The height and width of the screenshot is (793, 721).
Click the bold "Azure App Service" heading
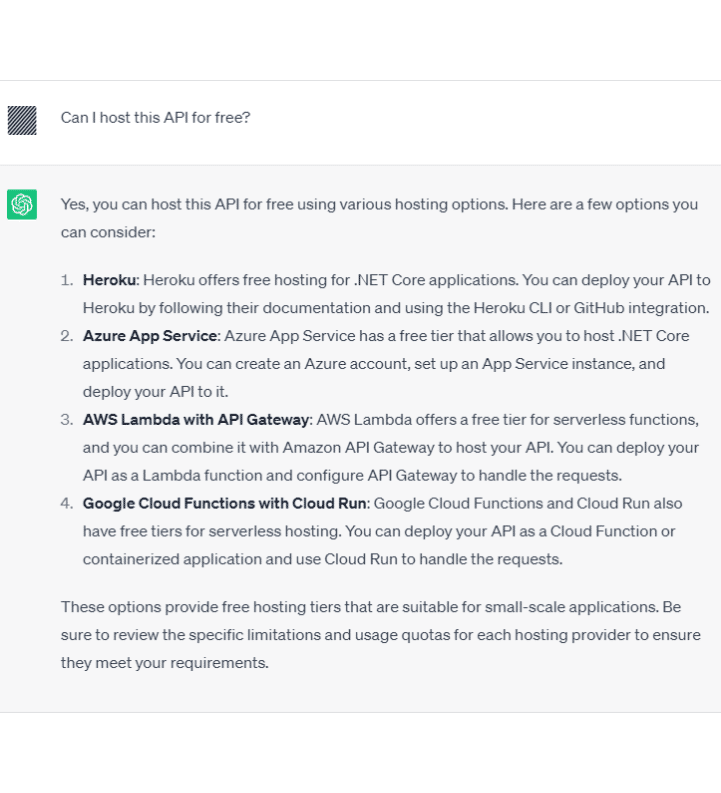click(150, 336)
